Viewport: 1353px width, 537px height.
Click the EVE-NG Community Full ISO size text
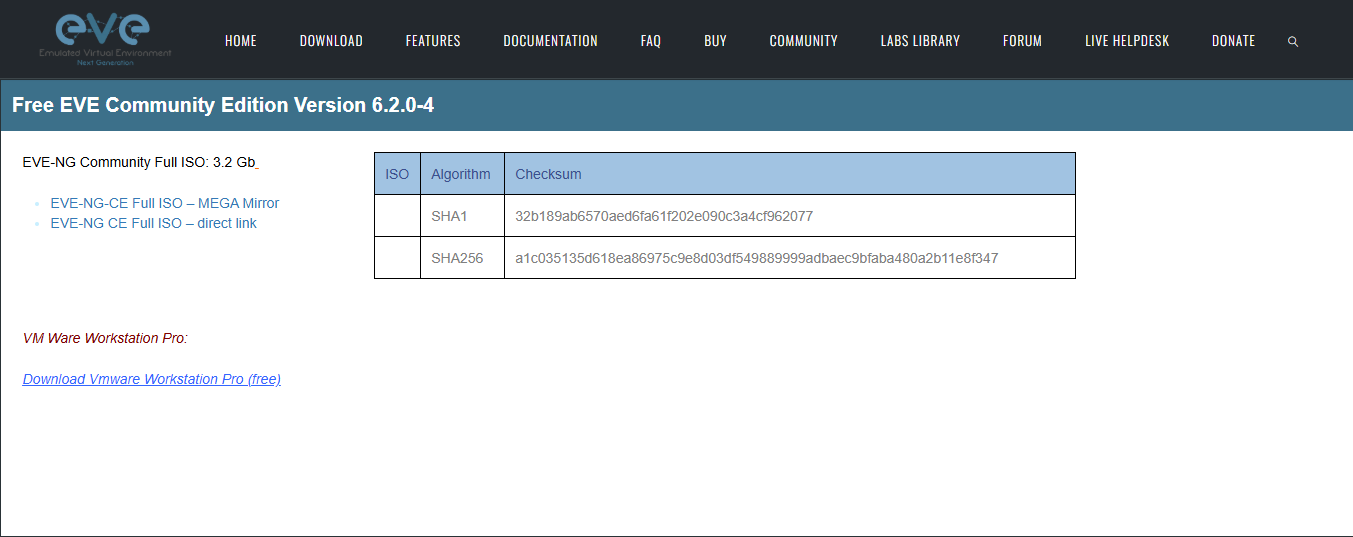coord(140,162)
